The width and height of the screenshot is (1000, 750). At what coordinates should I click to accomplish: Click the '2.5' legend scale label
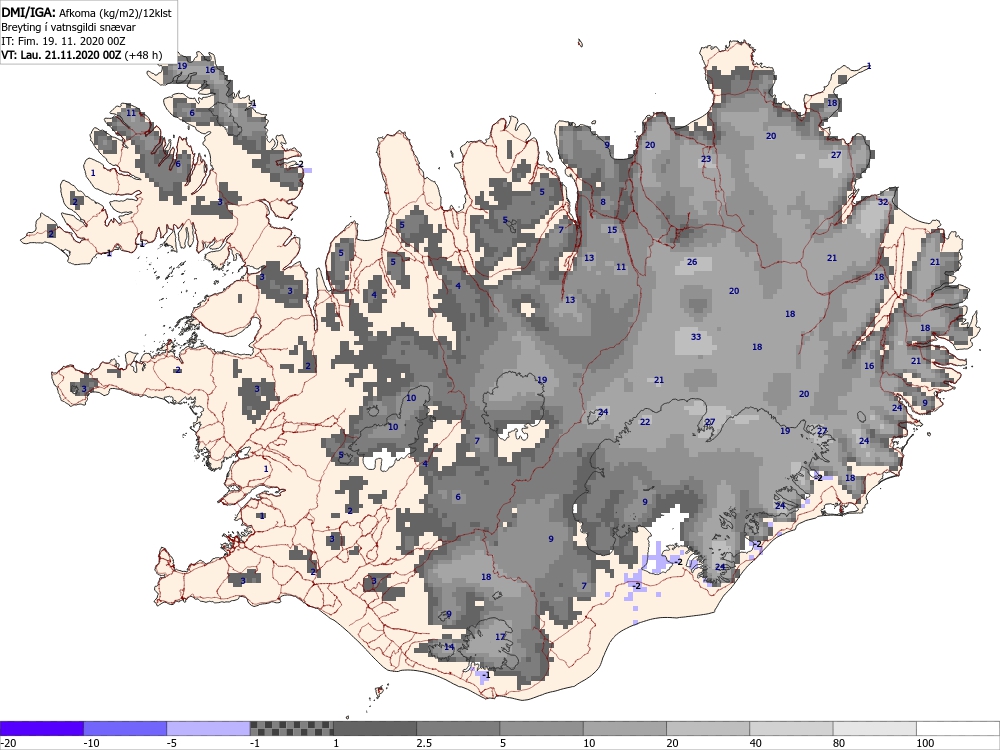(424, 743)
